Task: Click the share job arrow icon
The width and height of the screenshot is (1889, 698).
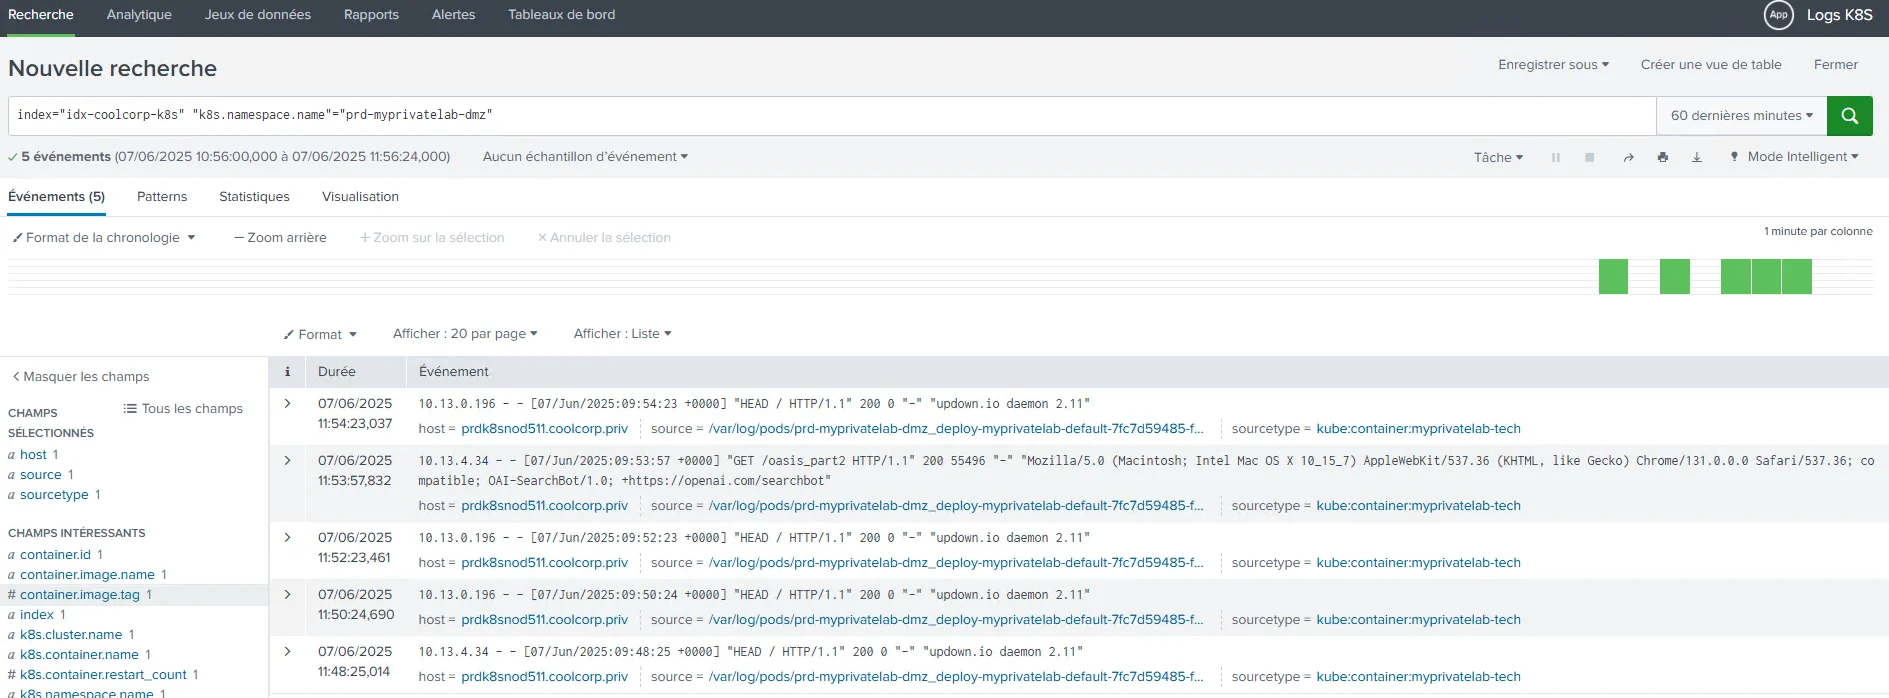Action: point(1628,158)
